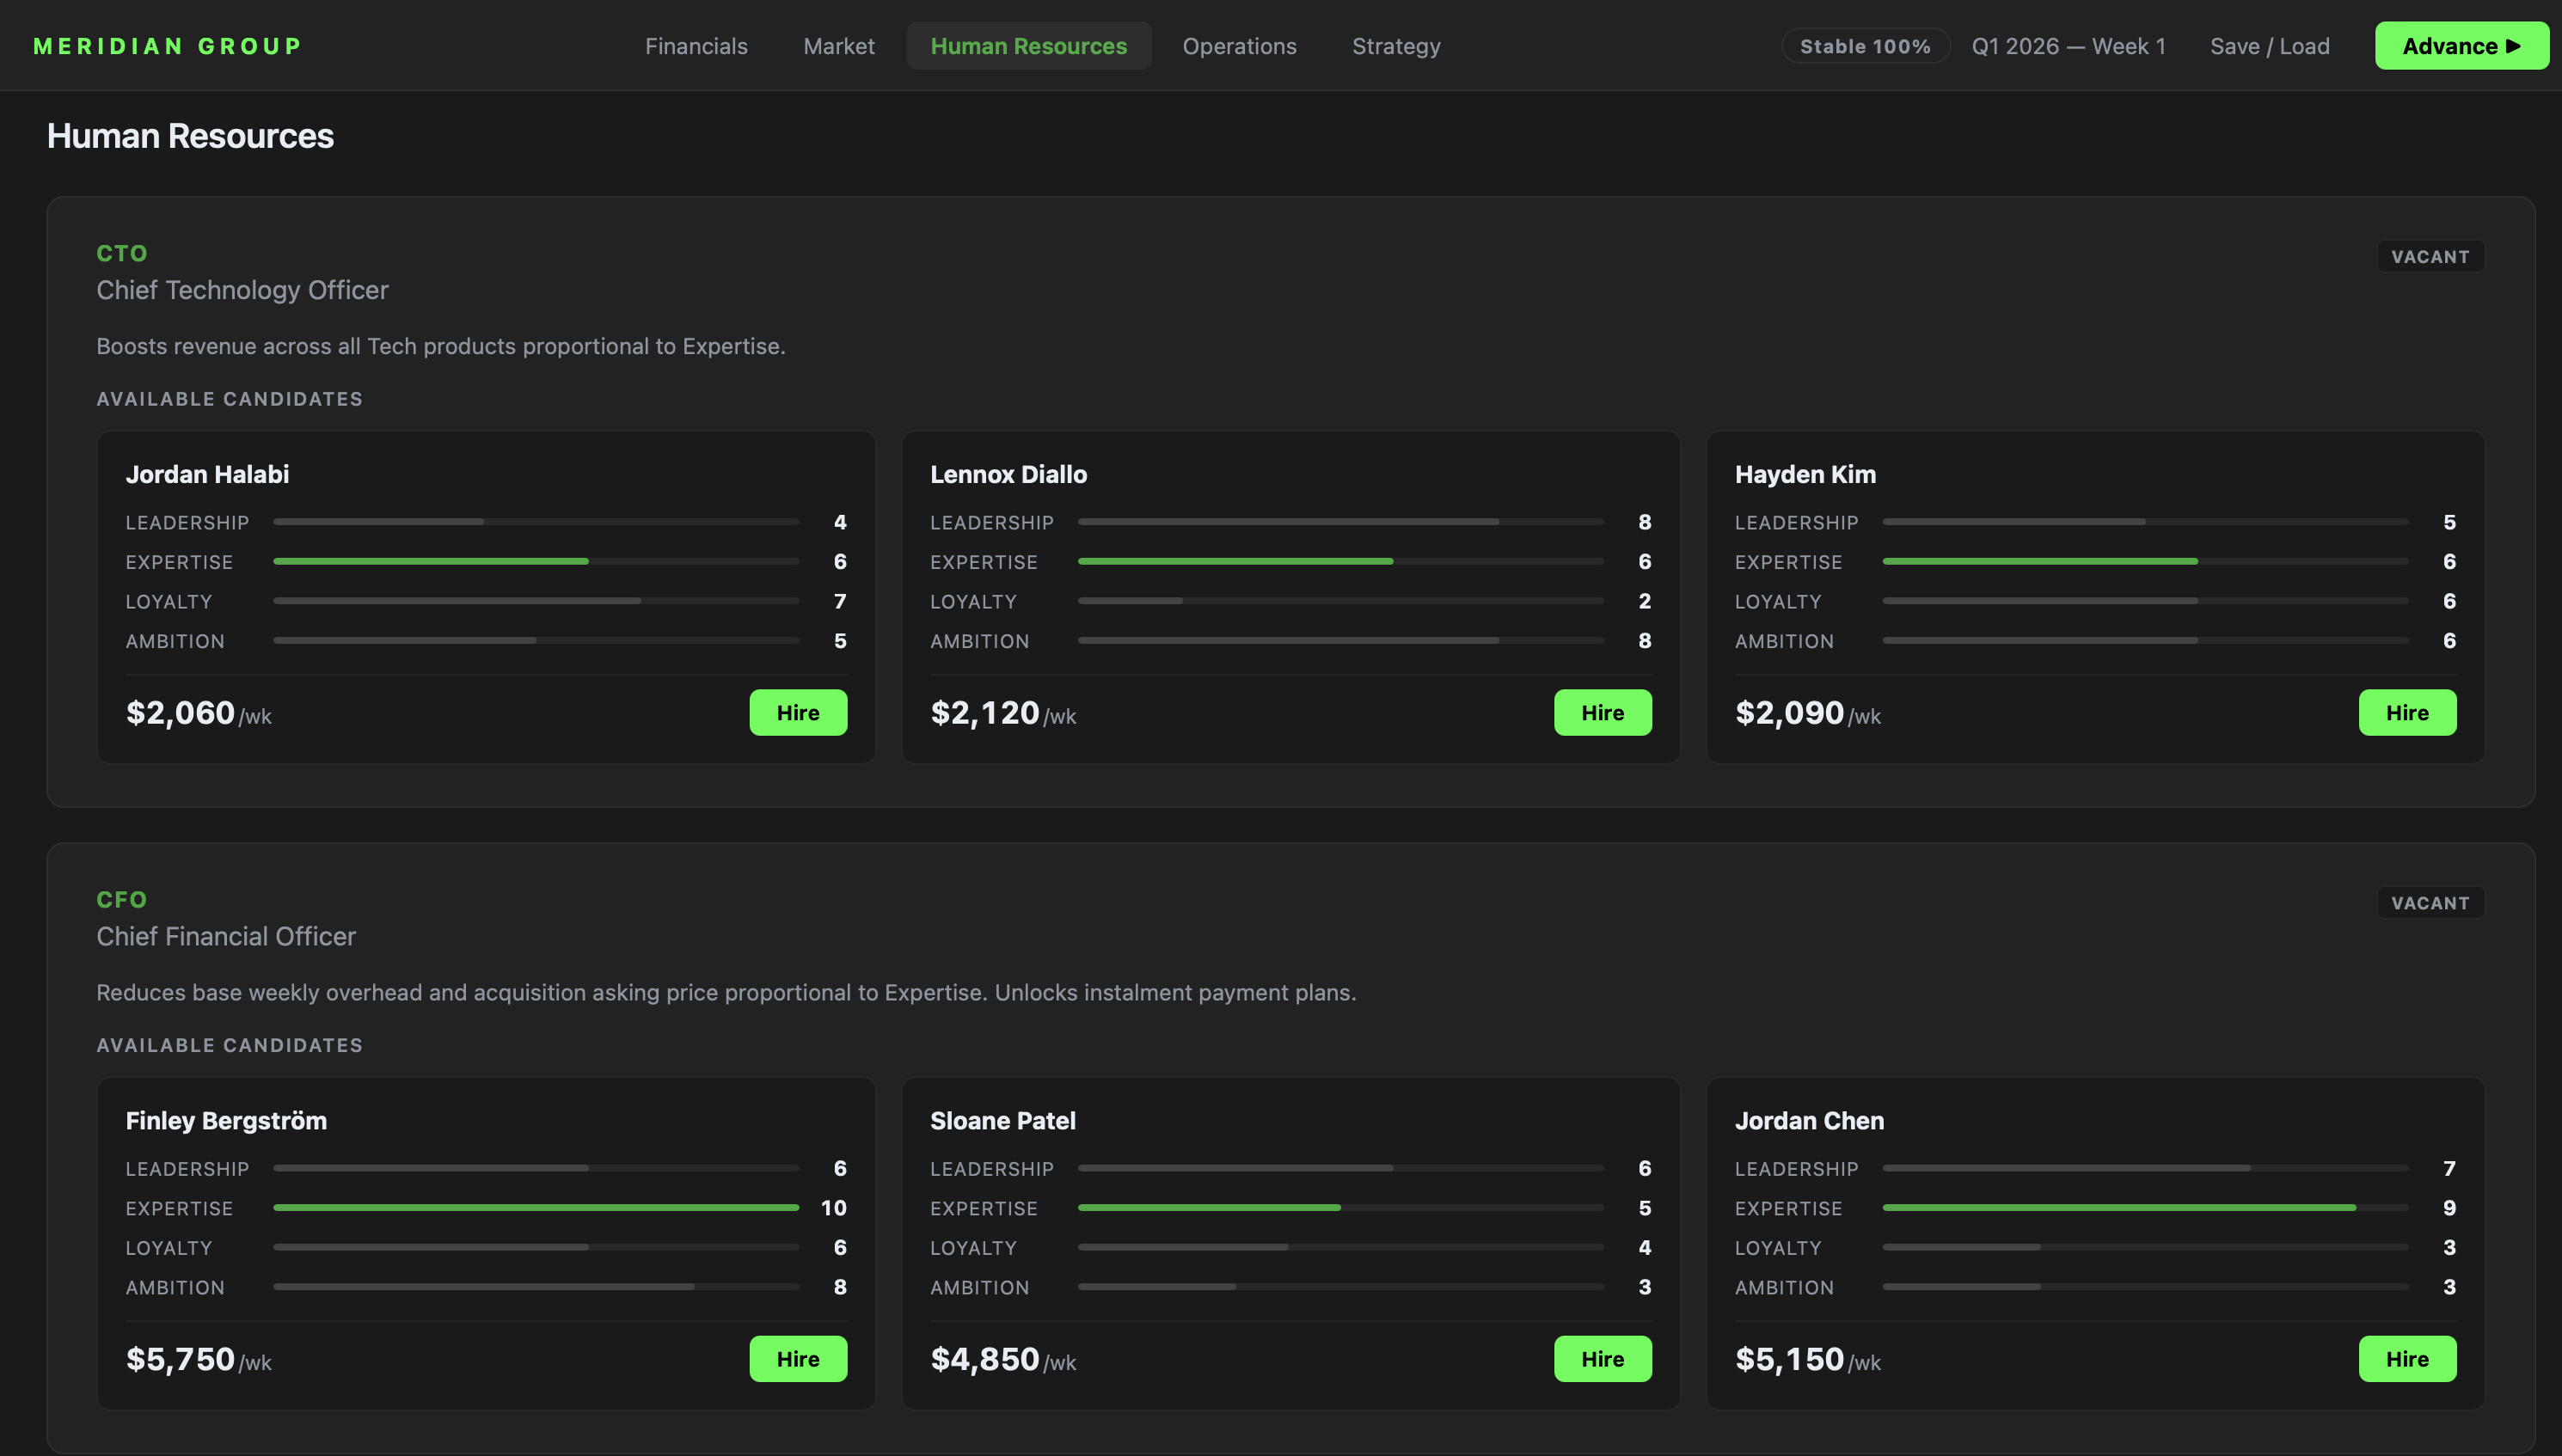
Task: Click the Human Resources page heading
Action: click(190, 136)
